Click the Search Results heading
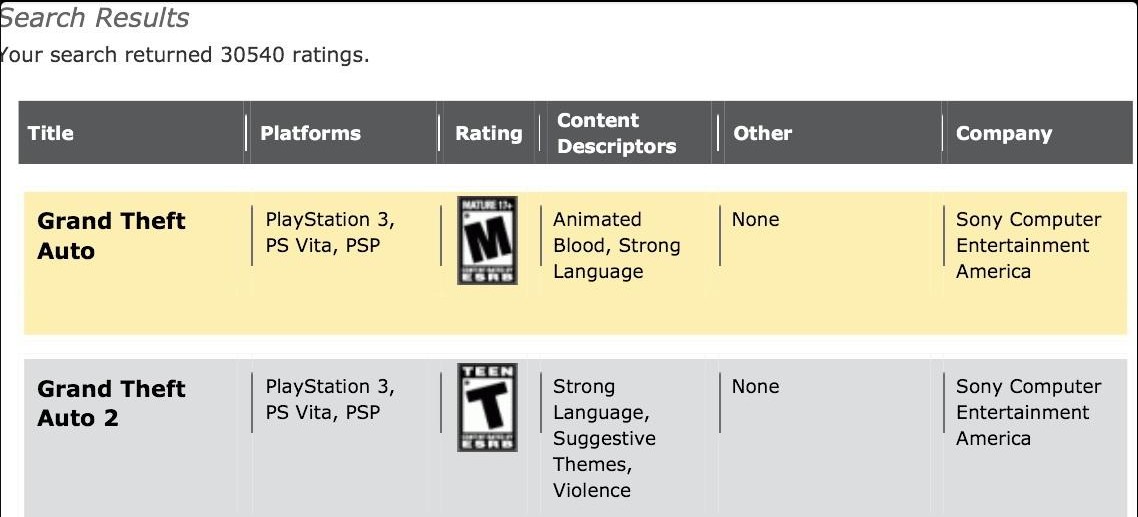 94,18
